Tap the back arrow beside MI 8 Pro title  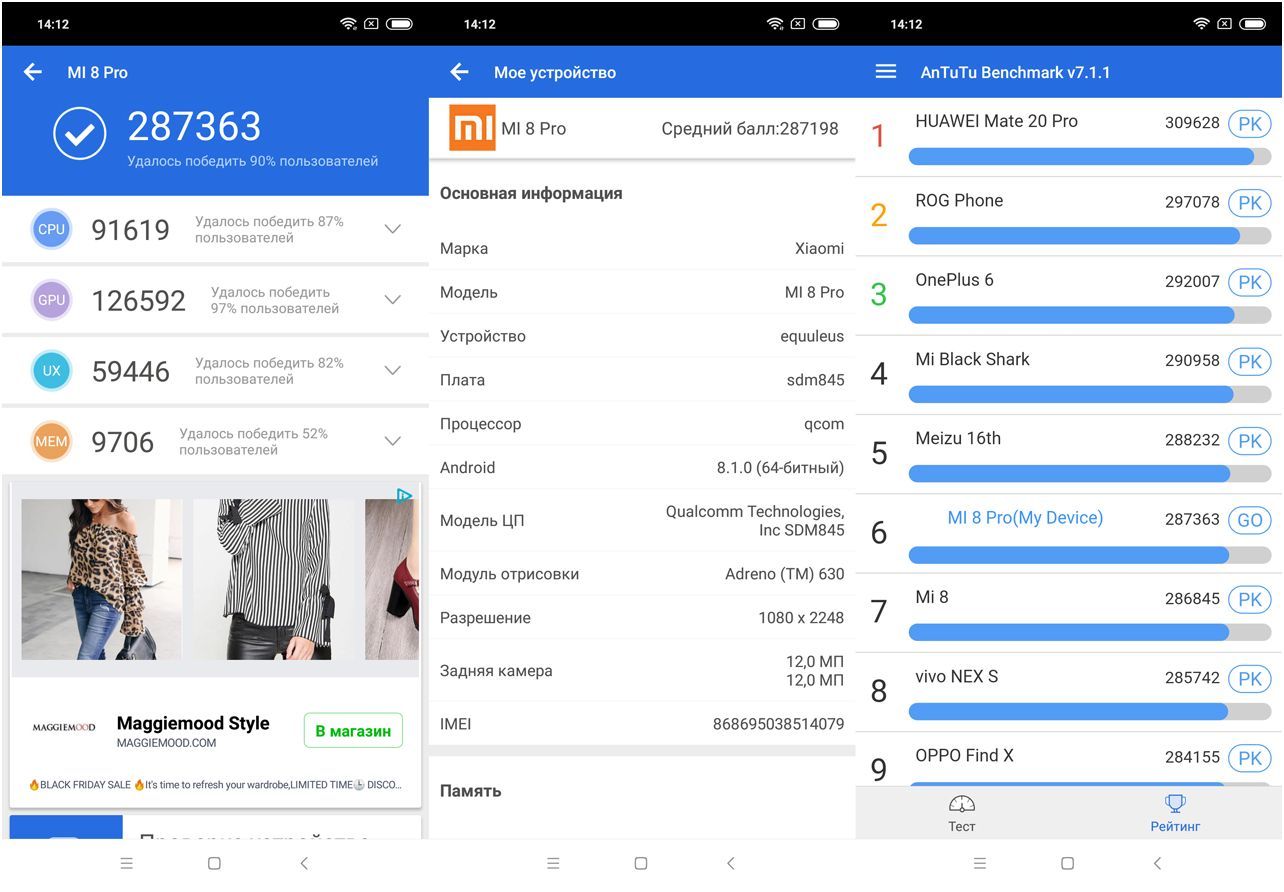[x=33, y=72]
